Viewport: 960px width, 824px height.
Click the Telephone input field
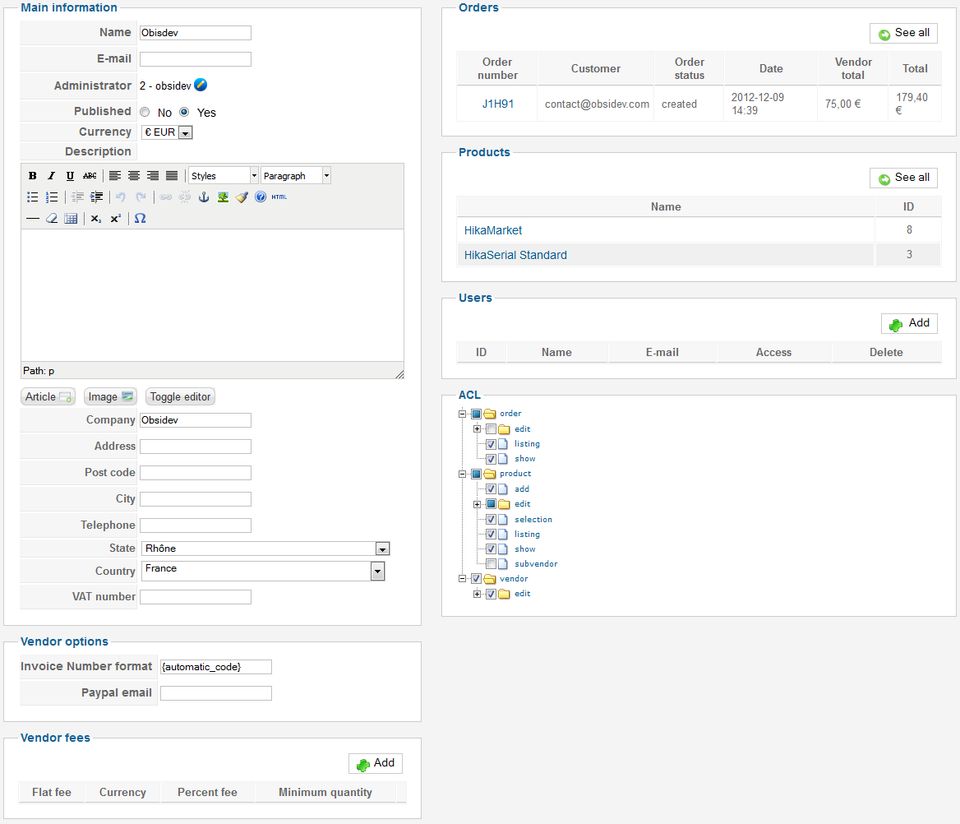(x=195, y=525)
